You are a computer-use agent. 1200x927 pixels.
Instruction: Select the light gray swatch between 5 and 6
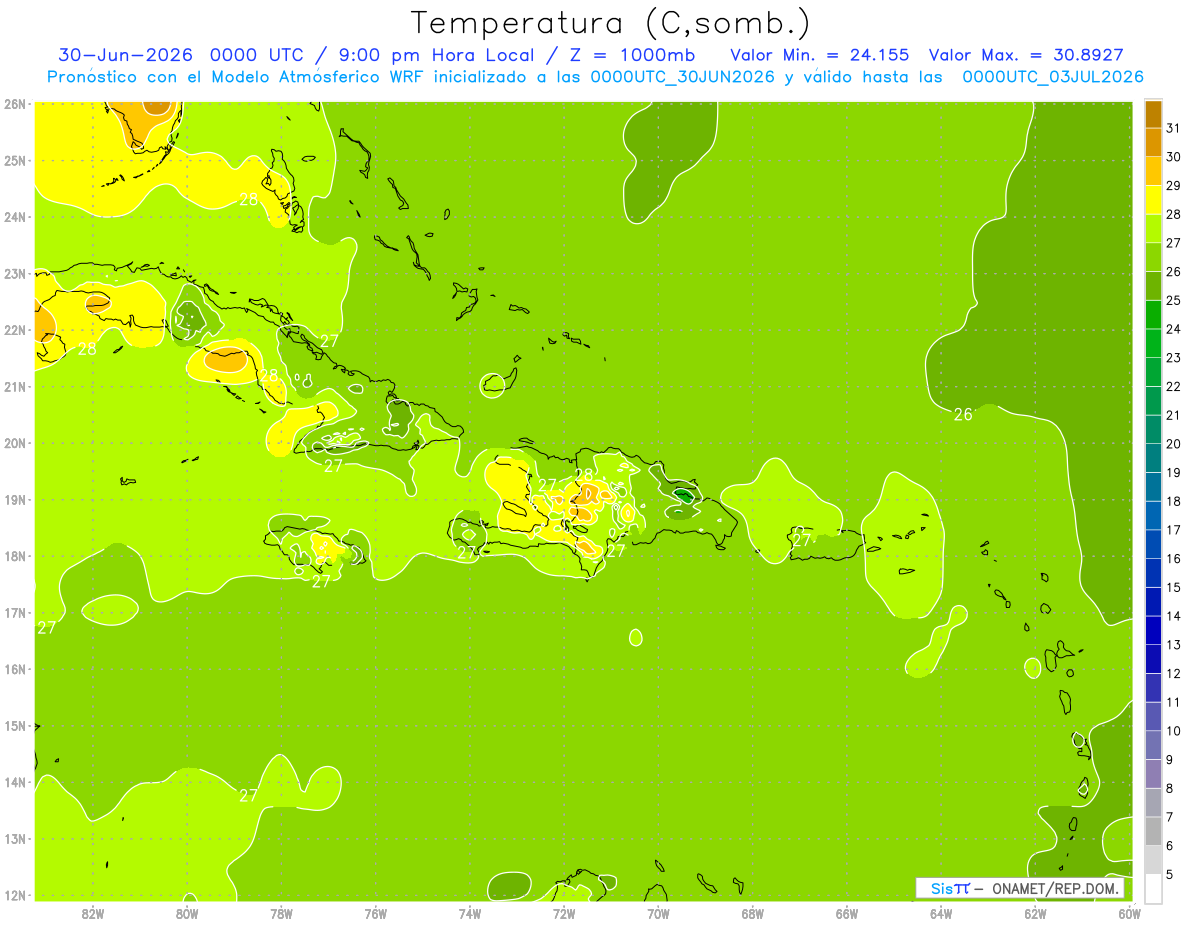click(x=1153, y=860)
